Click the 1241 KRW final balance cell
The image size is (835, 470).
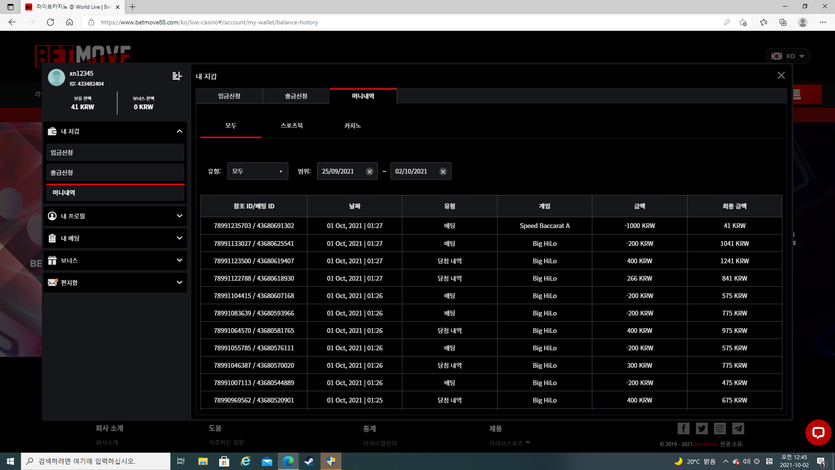point(734,261)
